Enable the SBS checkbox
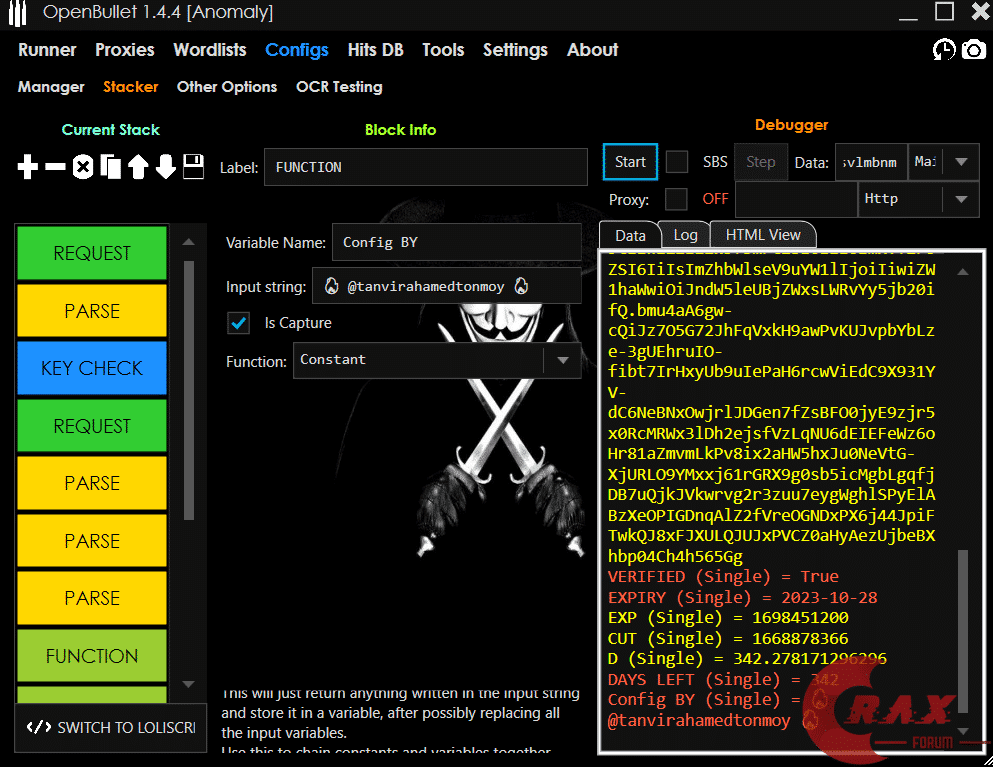 coord(677,162)
